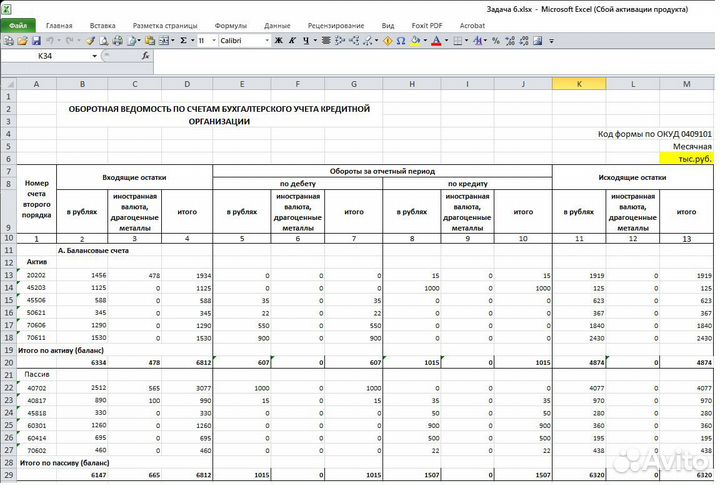The width and height of the screenshot is (720, 486).
Task: Click the Insert Function fx button
Action: 146,57
